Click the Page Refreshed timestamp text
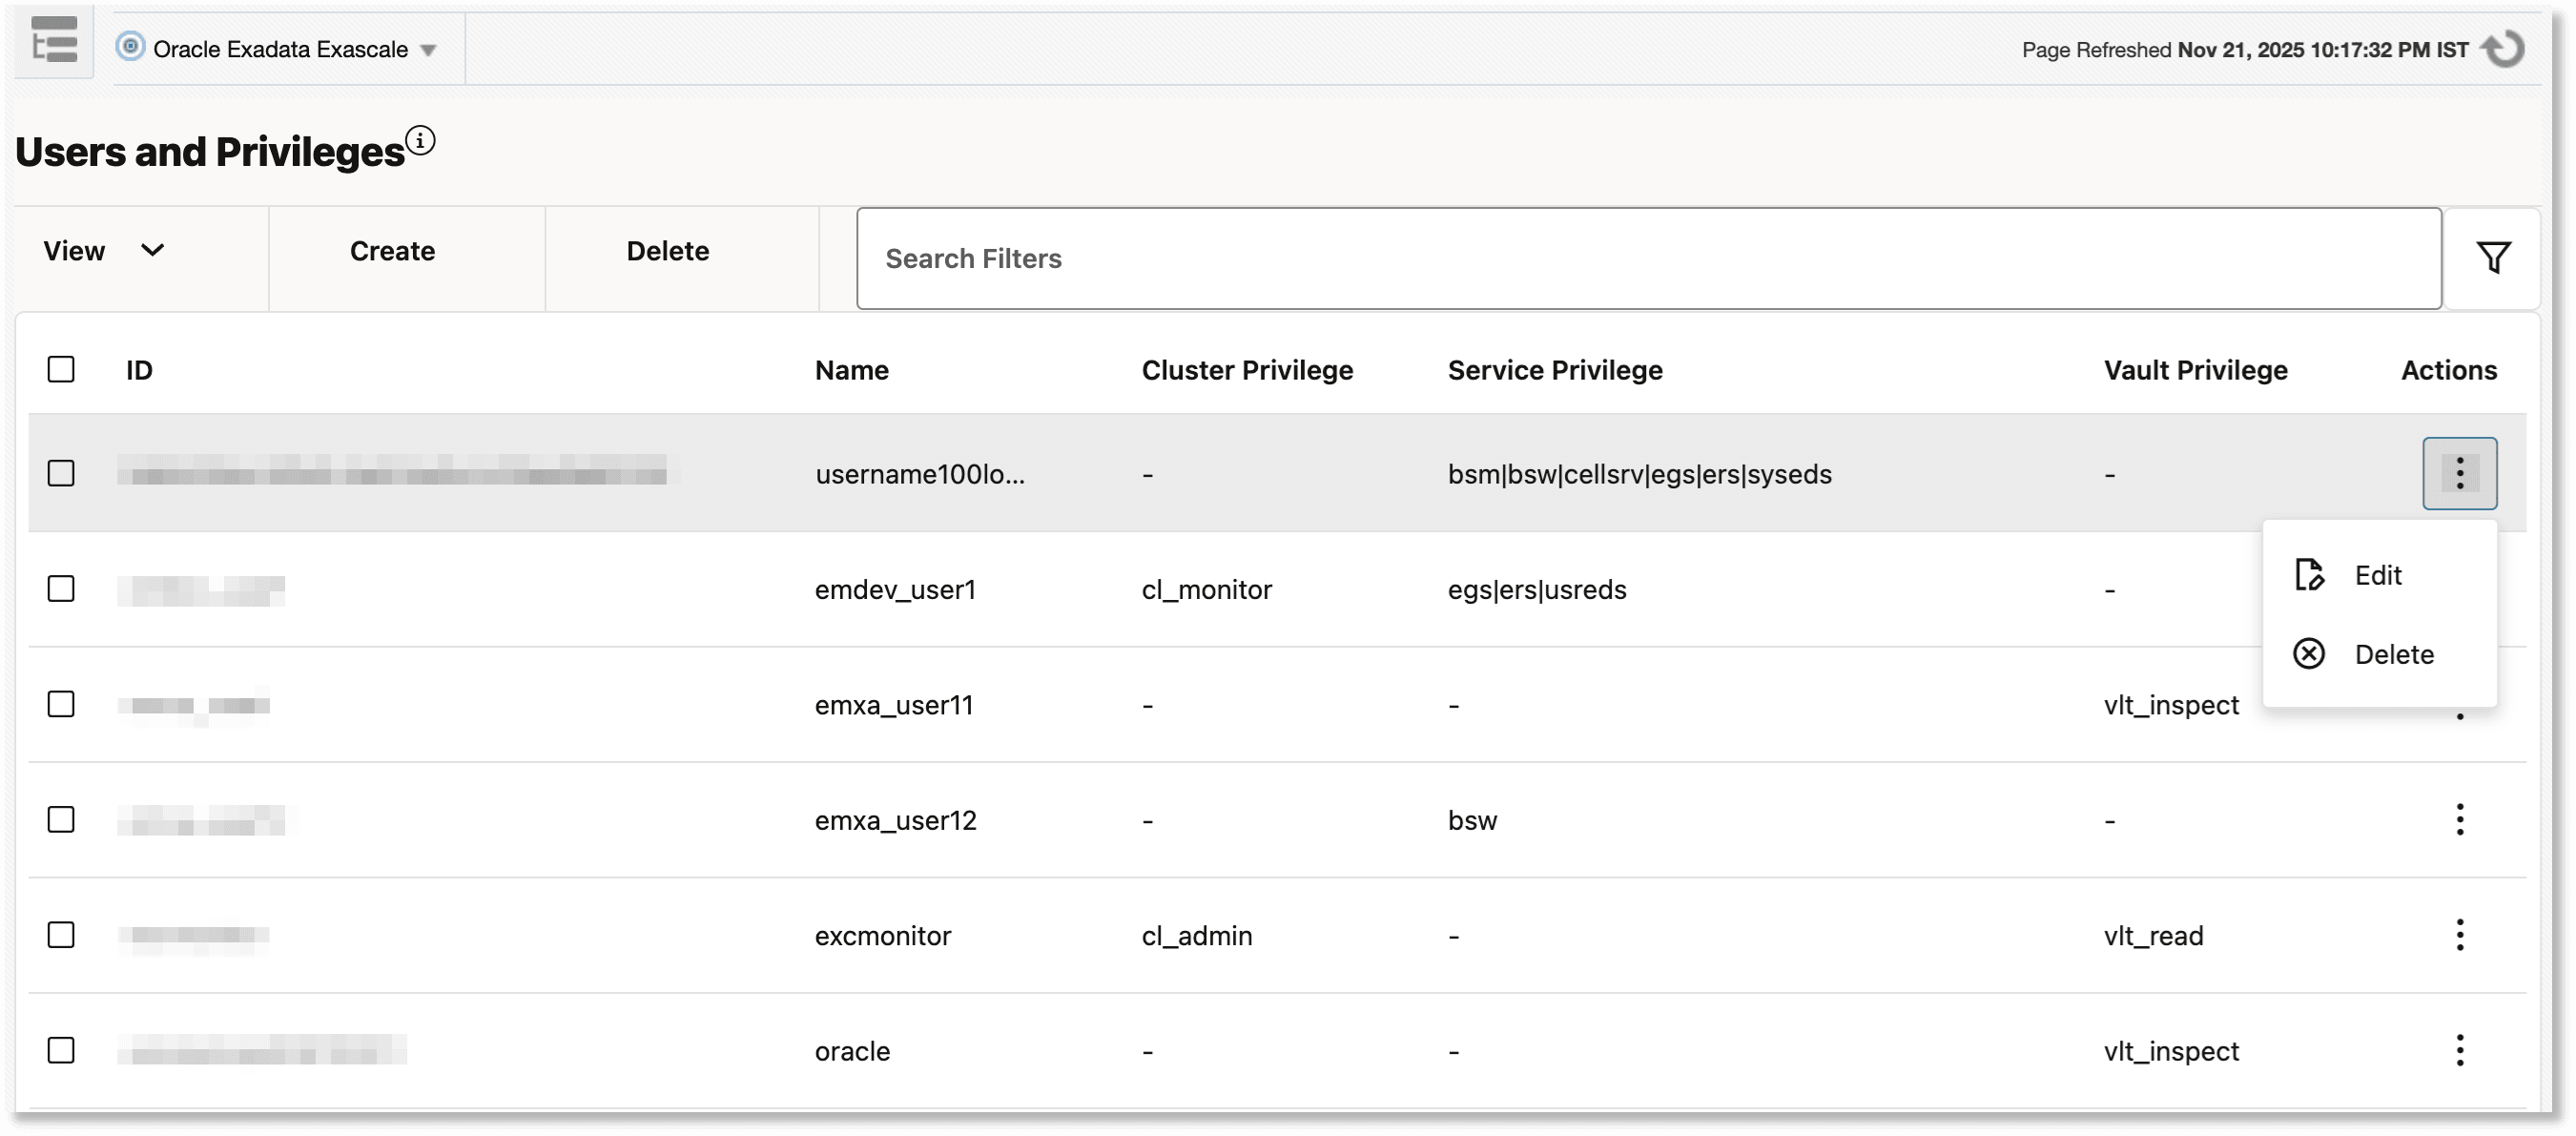The width and height of the screenshot is (2576, 1136). 2244,50
